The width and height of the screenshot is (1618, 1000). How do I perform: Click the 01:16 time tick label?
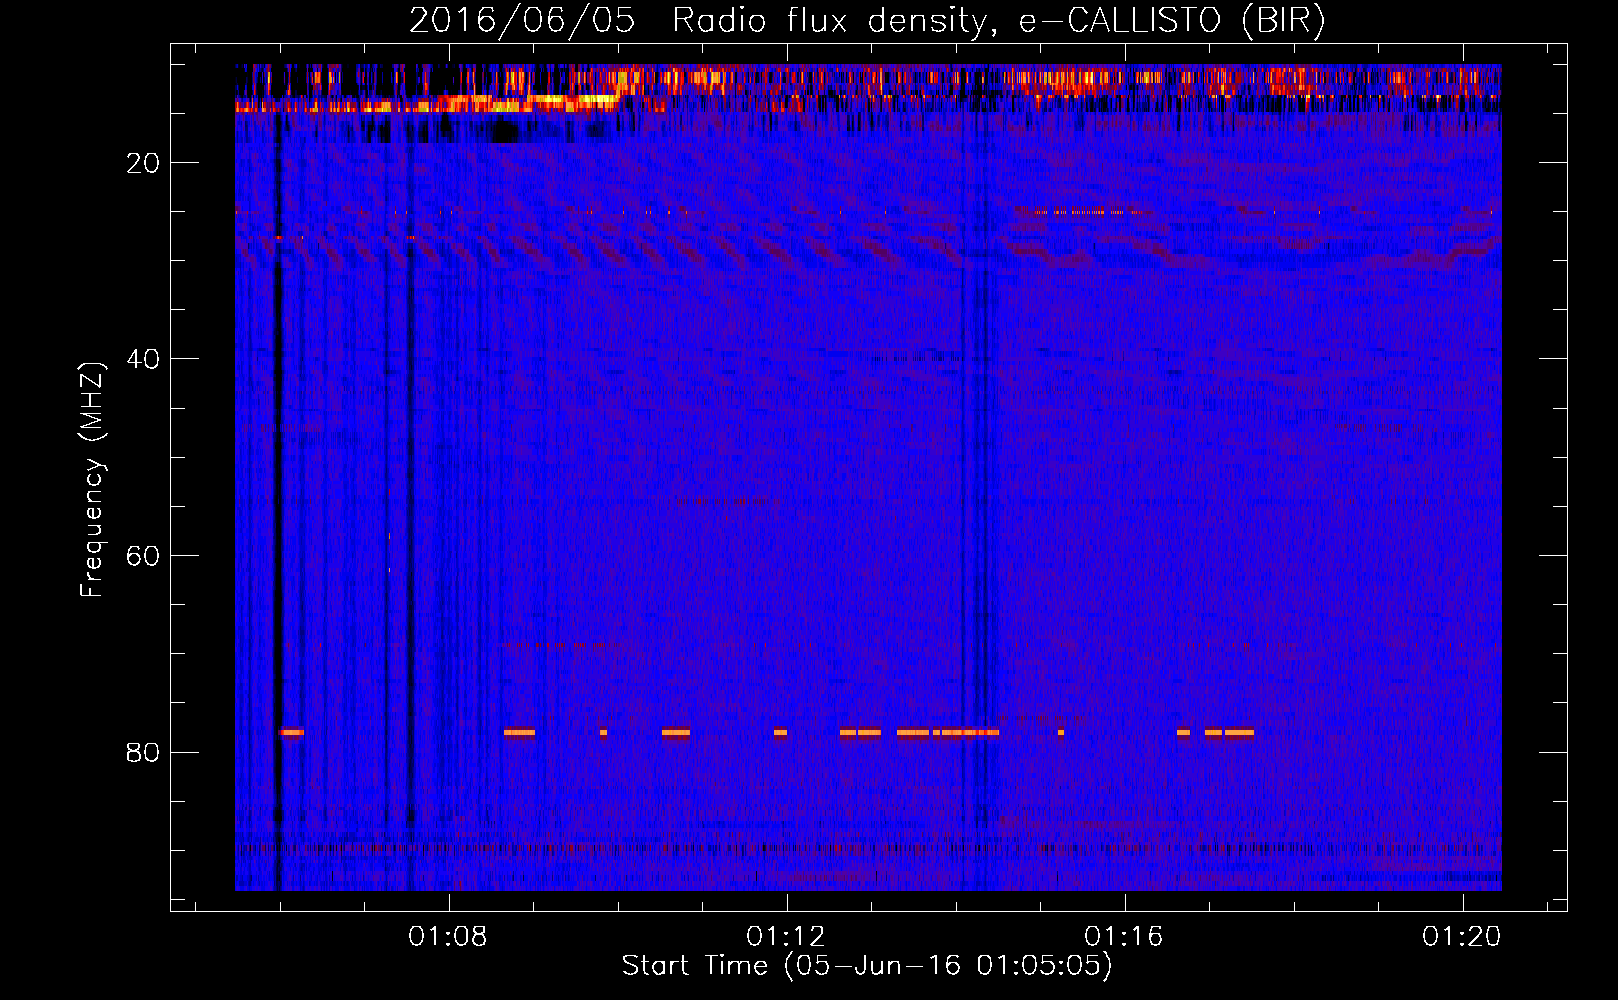coord(1124,936)
